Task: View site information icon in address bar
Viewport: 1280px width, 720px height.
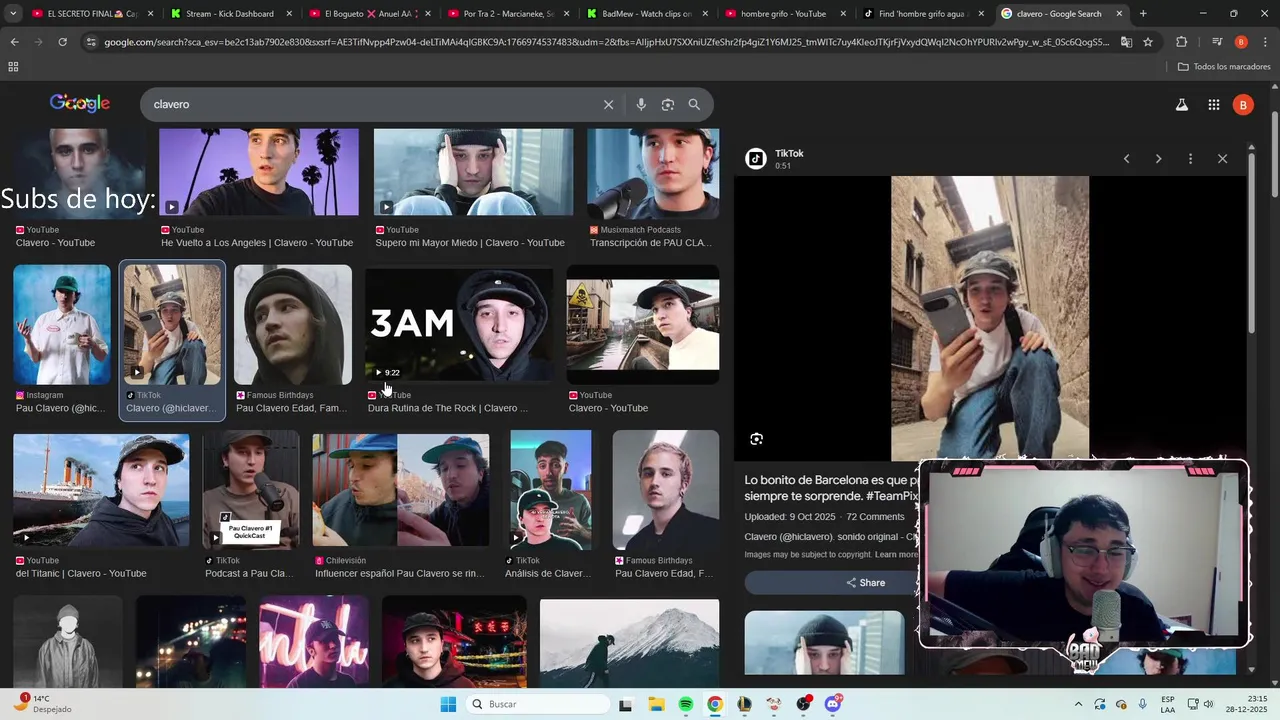Action: click(x=91, y=42)
